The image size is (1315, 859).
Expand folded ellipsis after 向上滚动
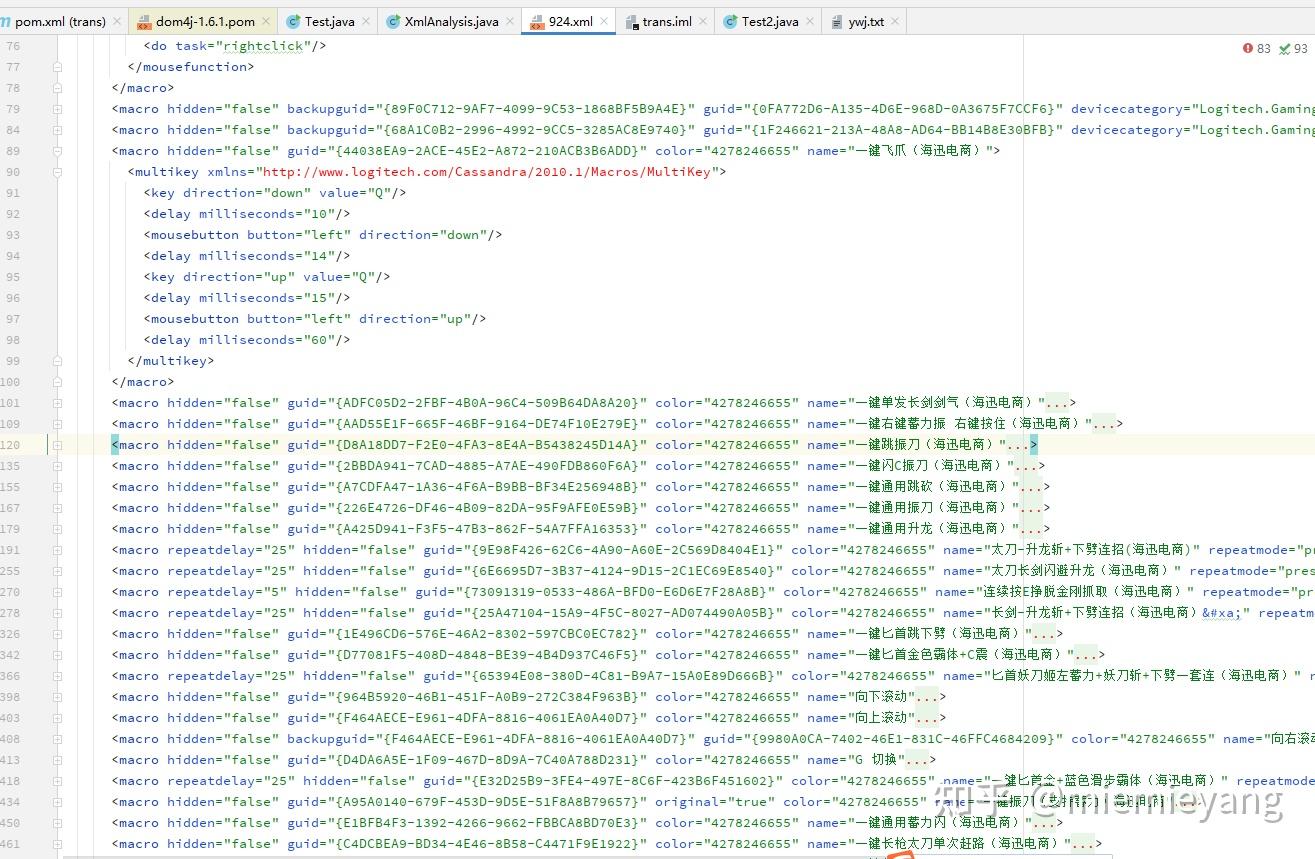927,718
